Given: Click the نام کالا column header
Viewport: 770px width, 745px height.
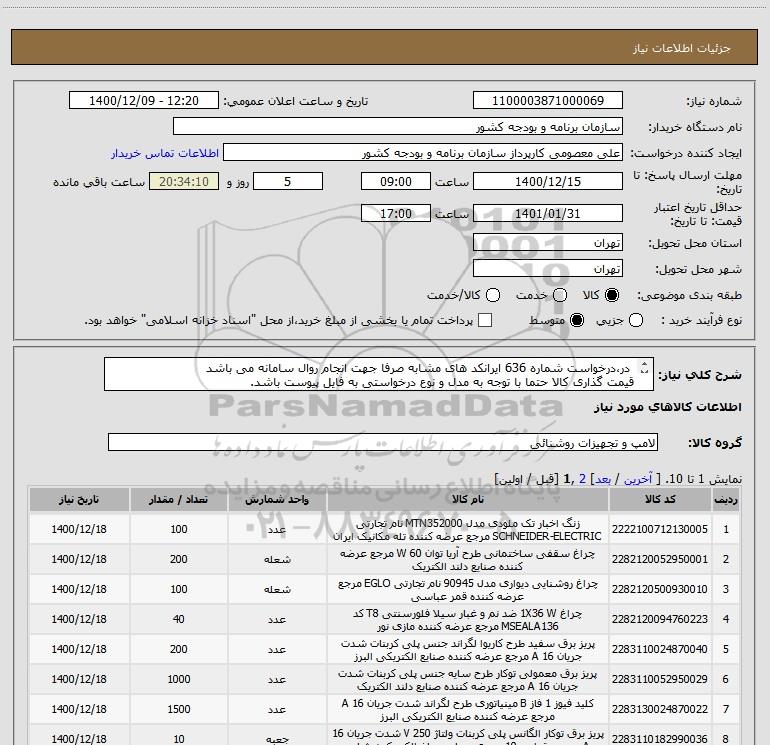Looking at the screenshot, I should (468, 499).
